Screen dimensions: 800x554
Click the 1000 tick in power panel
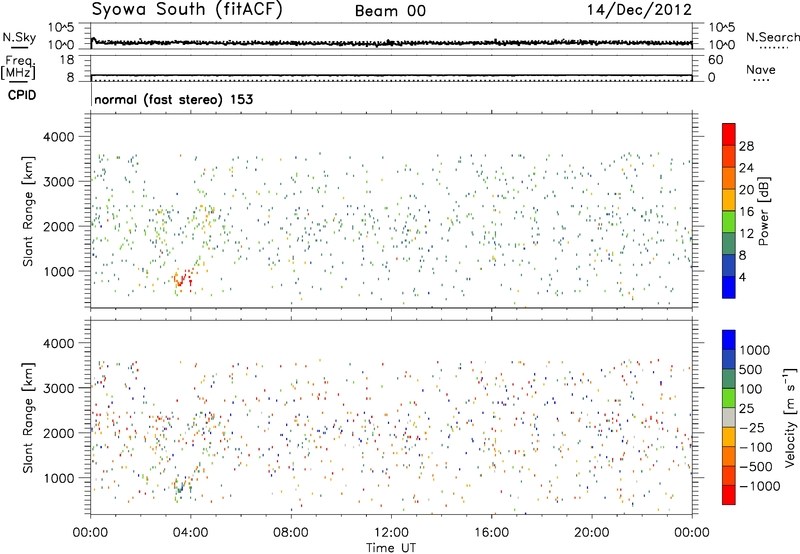click(x=59, y=271)
